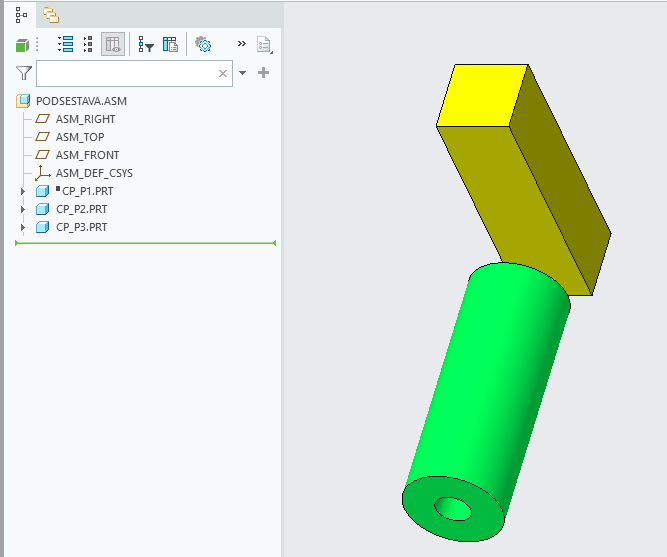Click the checklist document icon at toolbar end
Viewport: 667px width, 557px height.
pyautogui.click(x=264, y=44)
